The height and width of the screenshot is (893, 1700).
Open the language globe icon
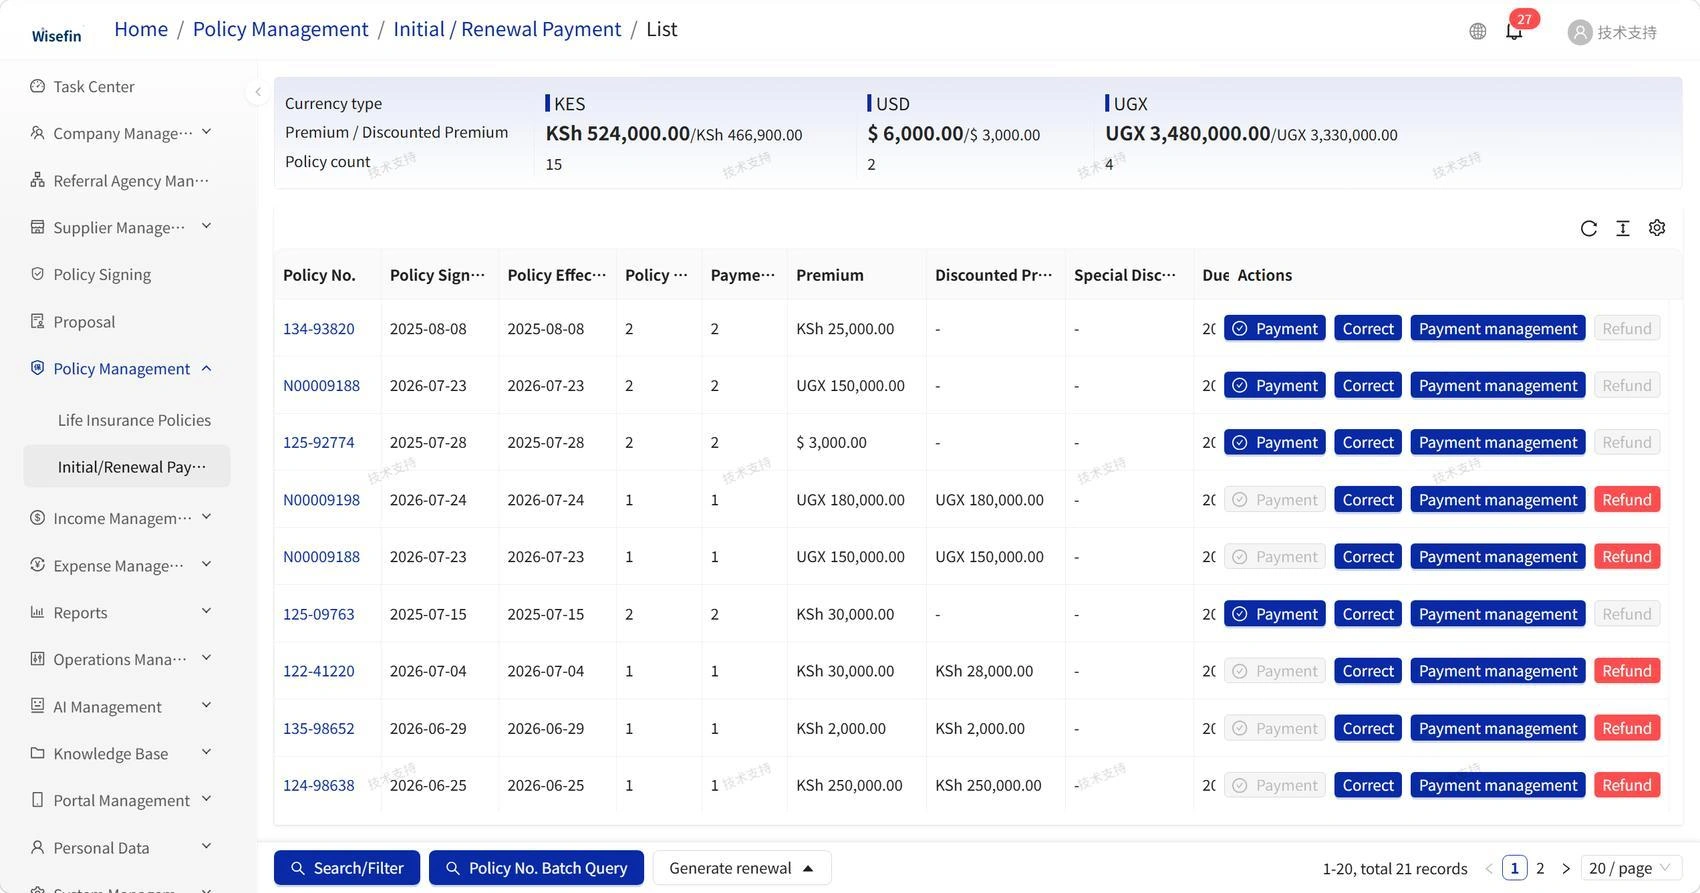(x=1477, y=32)
